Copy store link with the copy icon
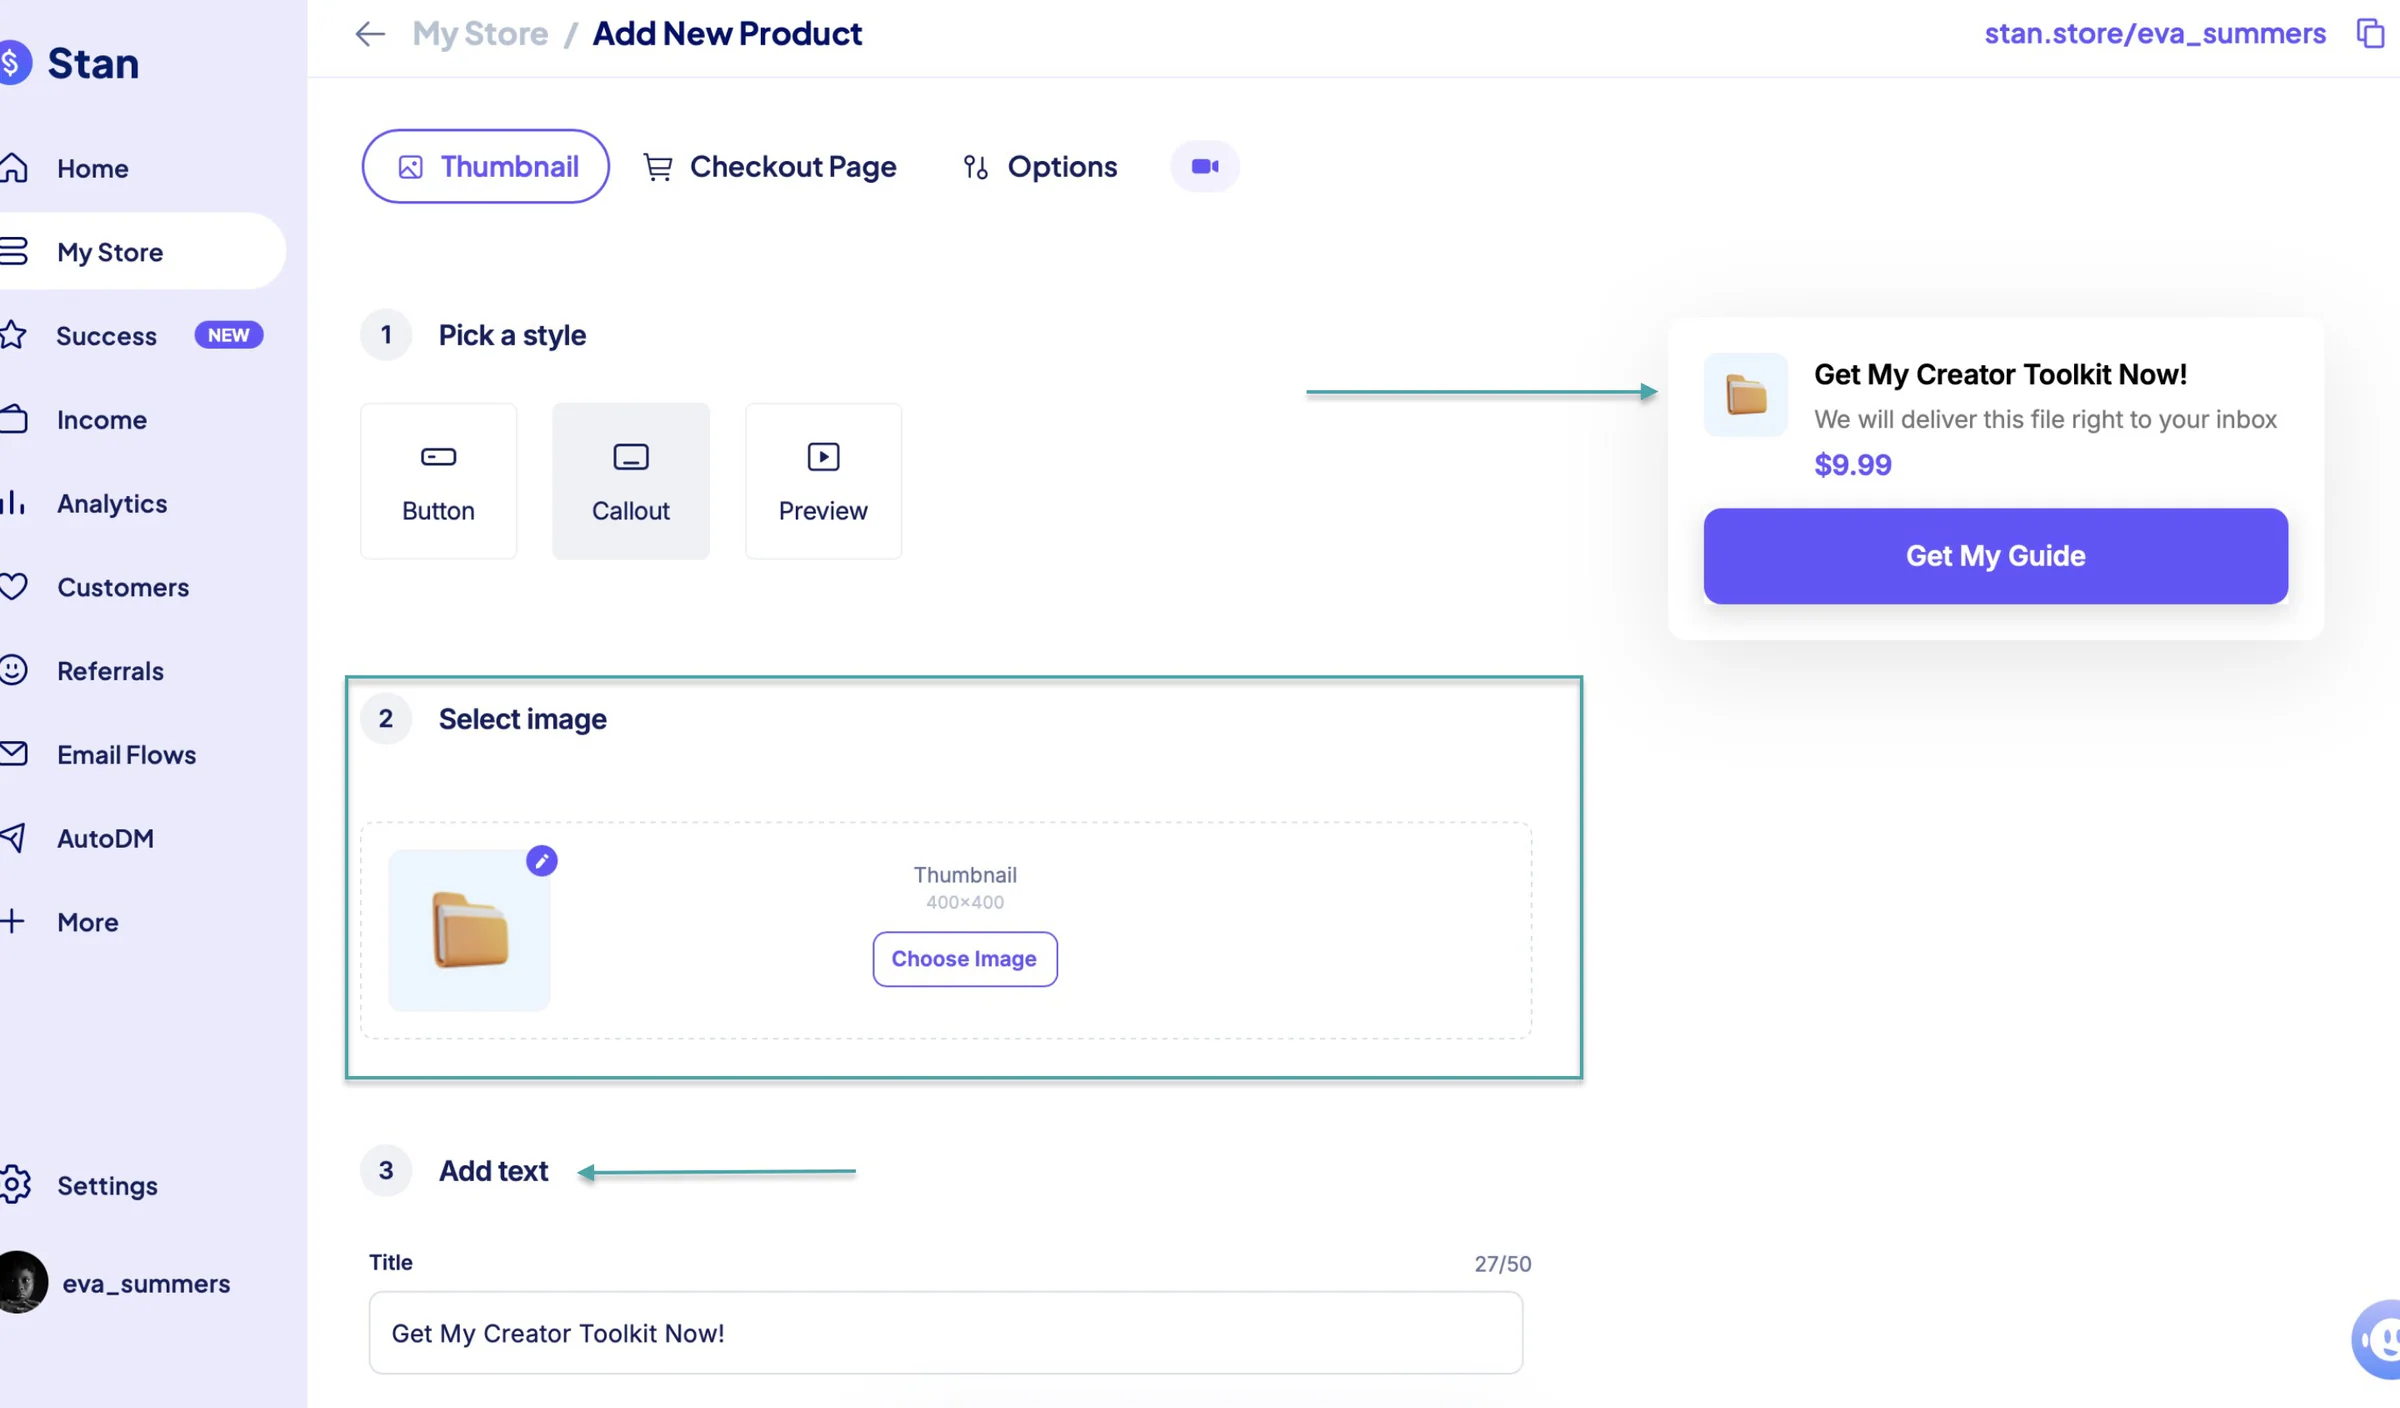 [x=2370, y=34]
